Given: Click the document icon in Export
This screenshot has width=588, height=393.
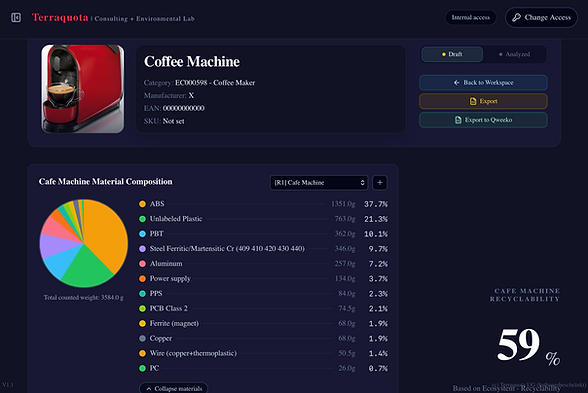Looking at the screenshot, I should point(473,101).
